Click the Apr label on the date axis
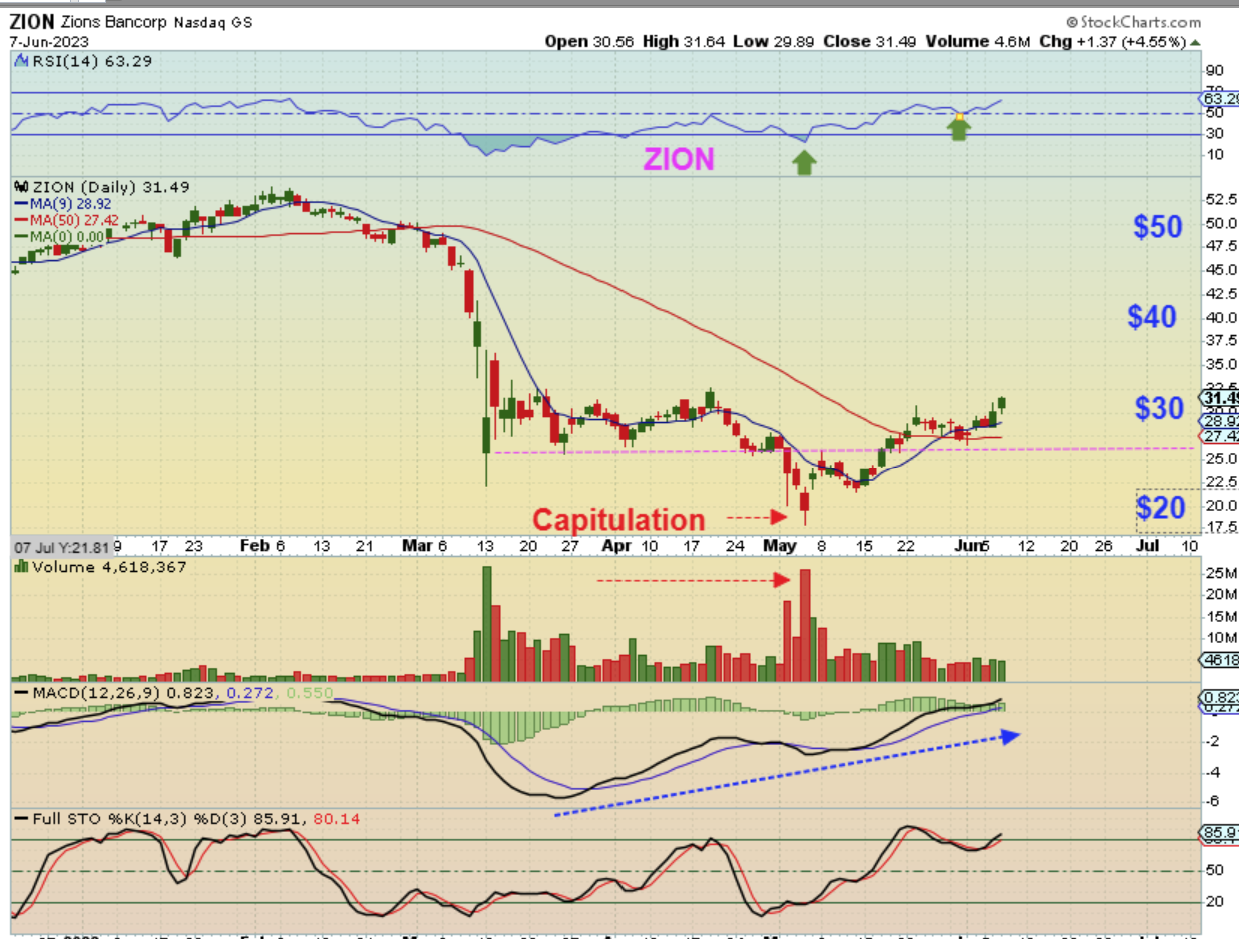The image size is (1239, 939). pyautogui.click(x=617, y=547)
